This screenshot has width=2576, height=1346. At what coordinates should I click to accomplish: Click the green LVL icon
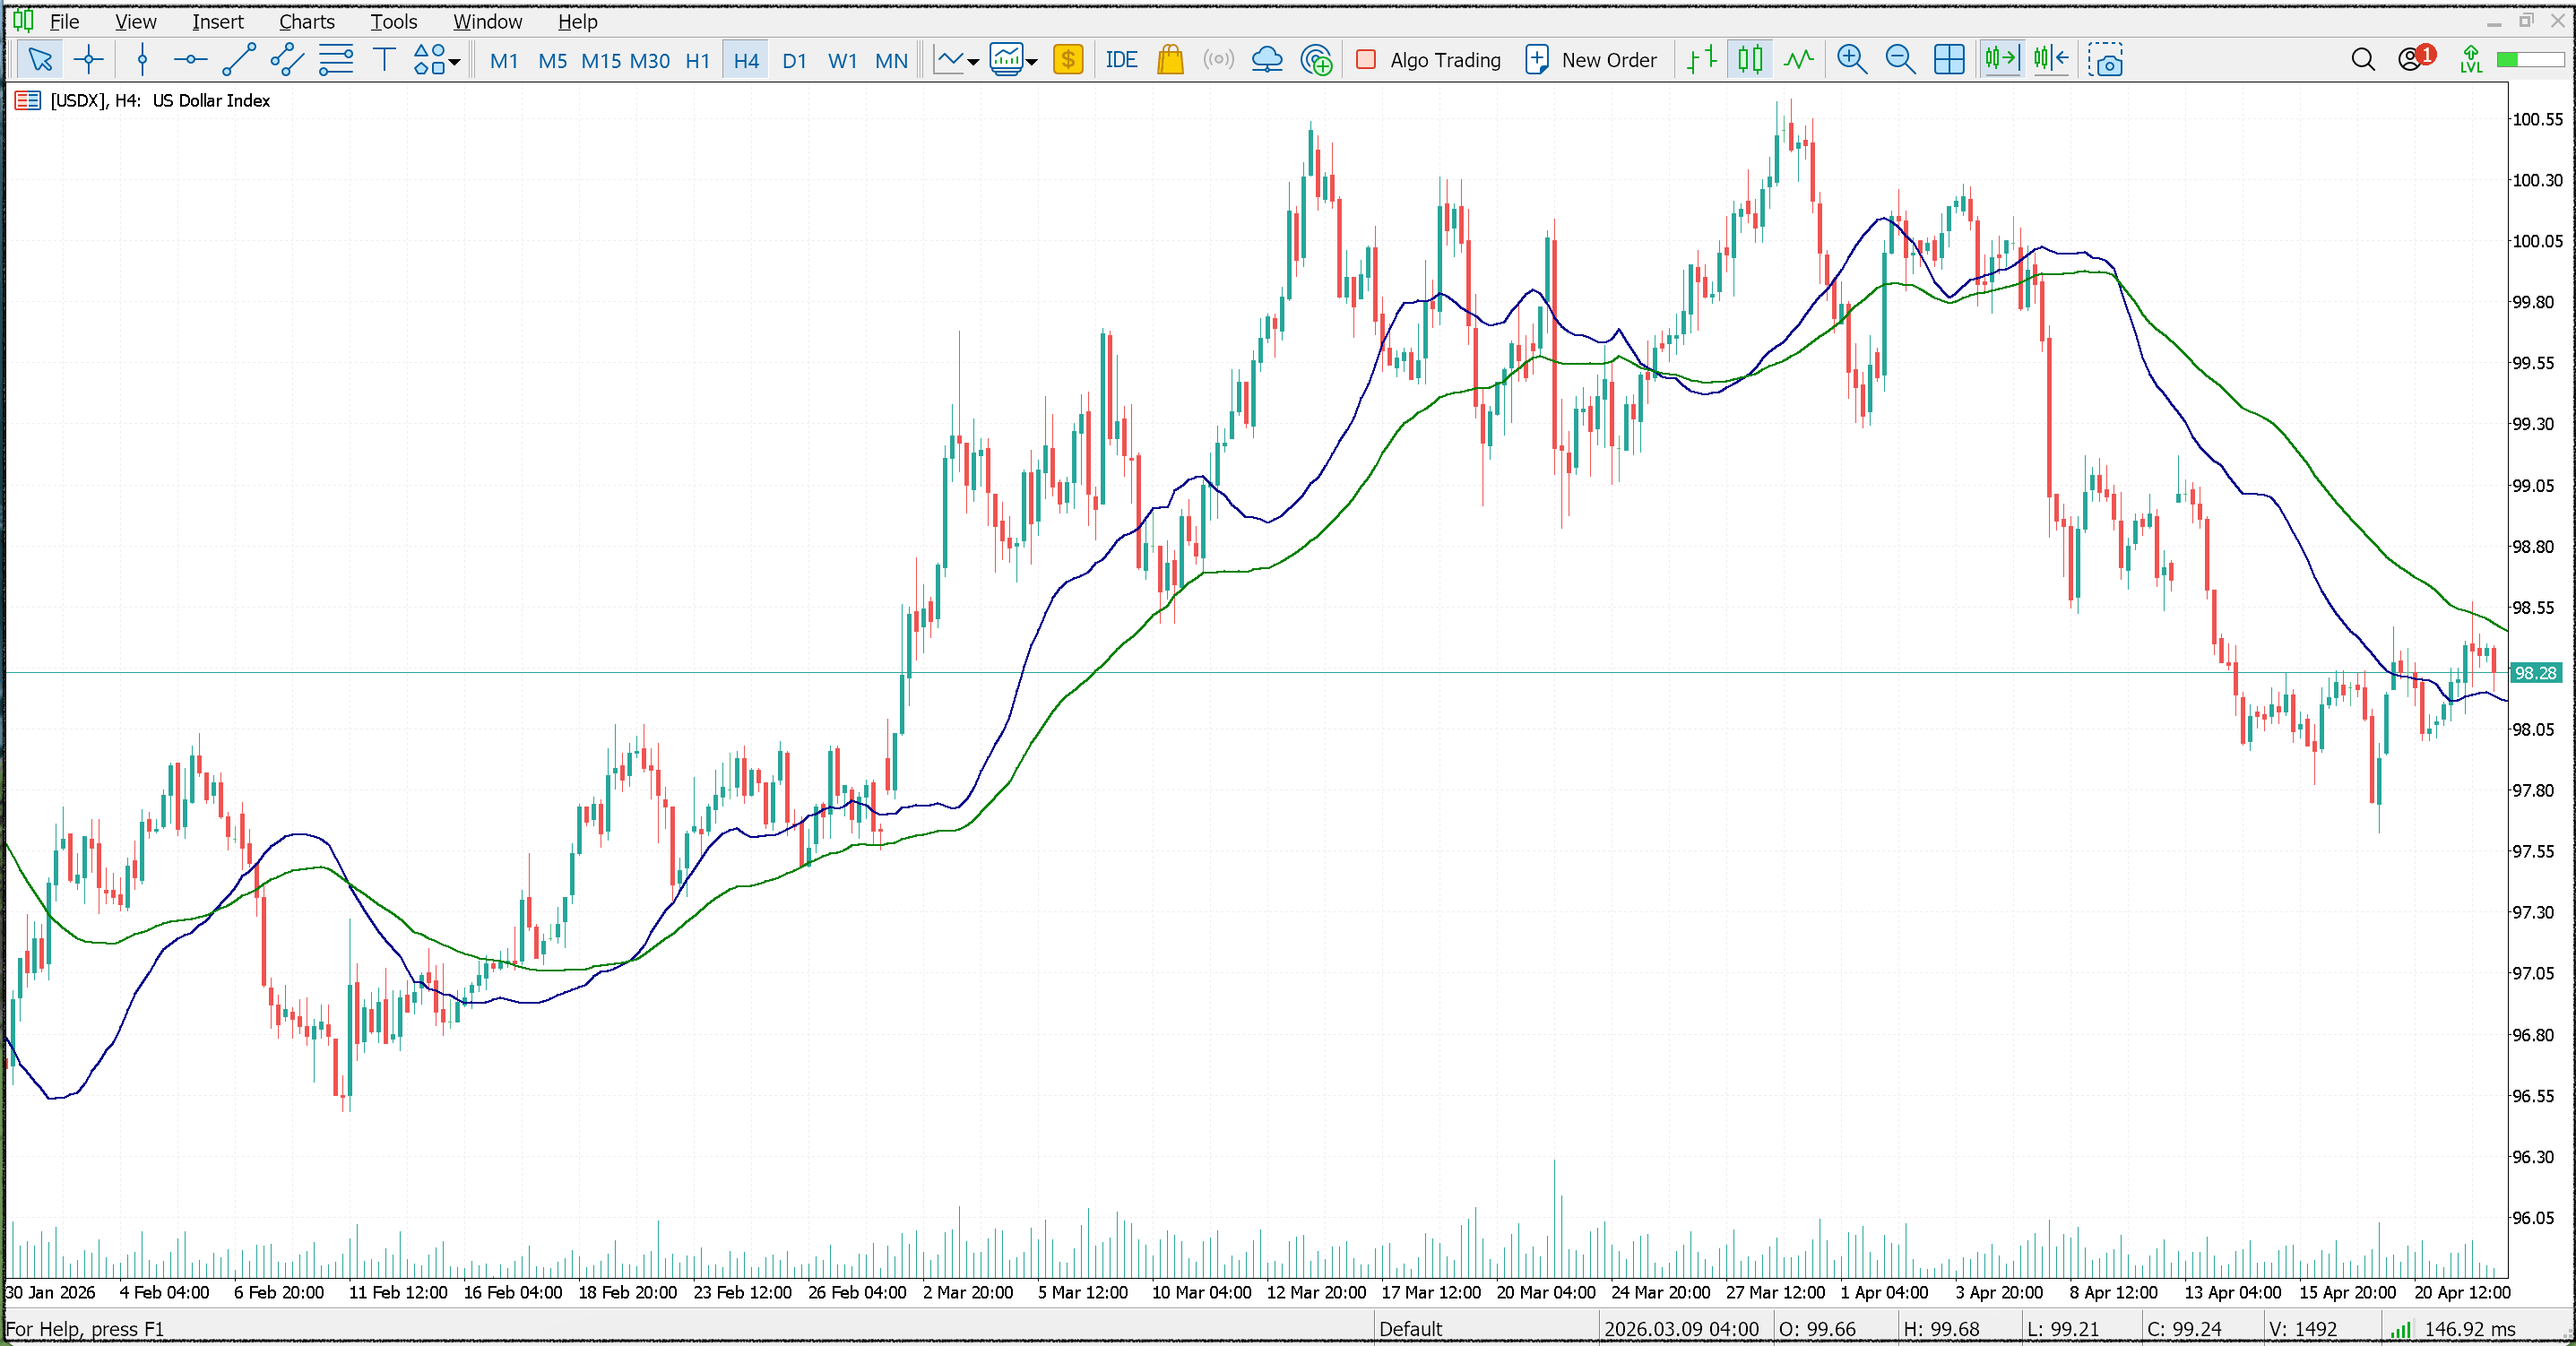2470,60
